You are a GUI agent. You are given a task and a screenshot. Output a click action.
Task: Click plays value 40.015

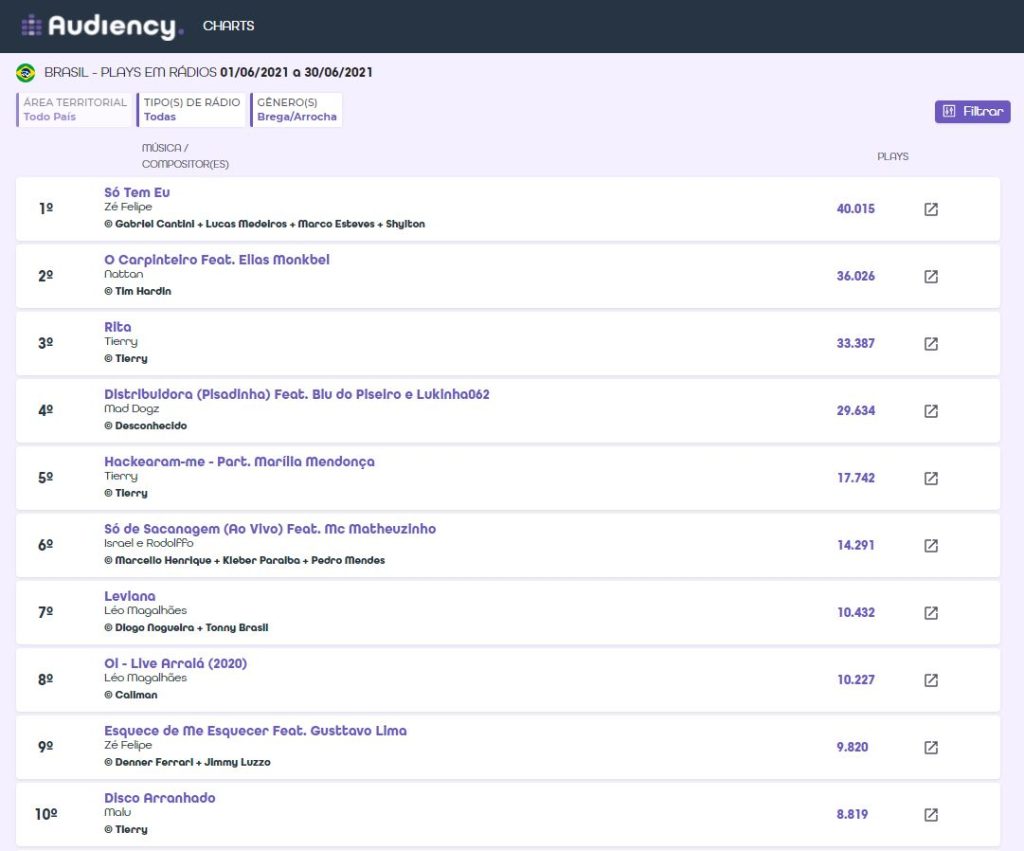(856, 209)
